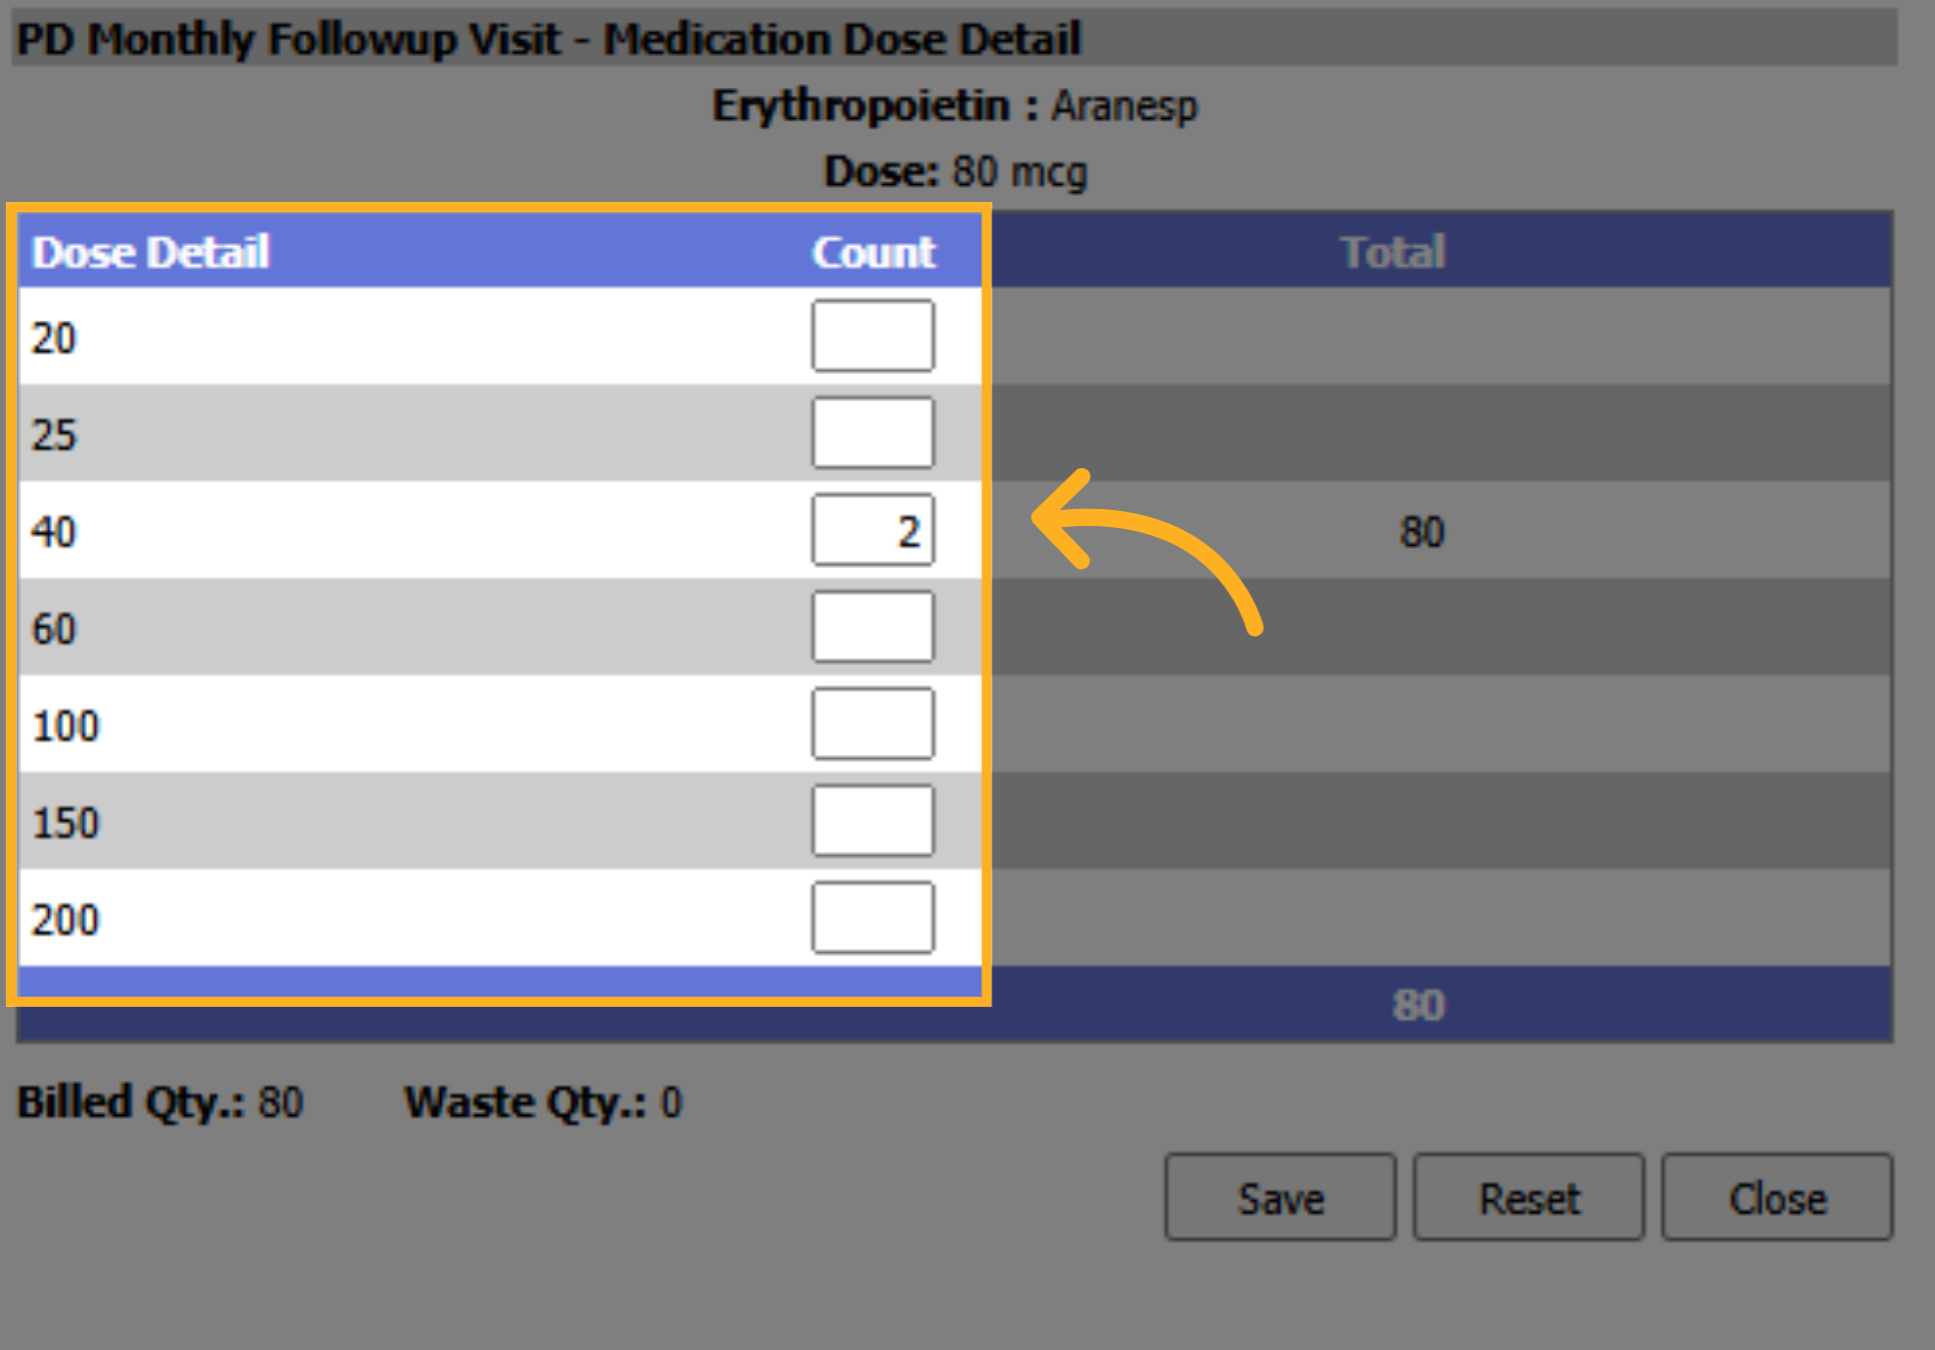
Task: Click the dose label 100
Action: click(x=66, y=726)
